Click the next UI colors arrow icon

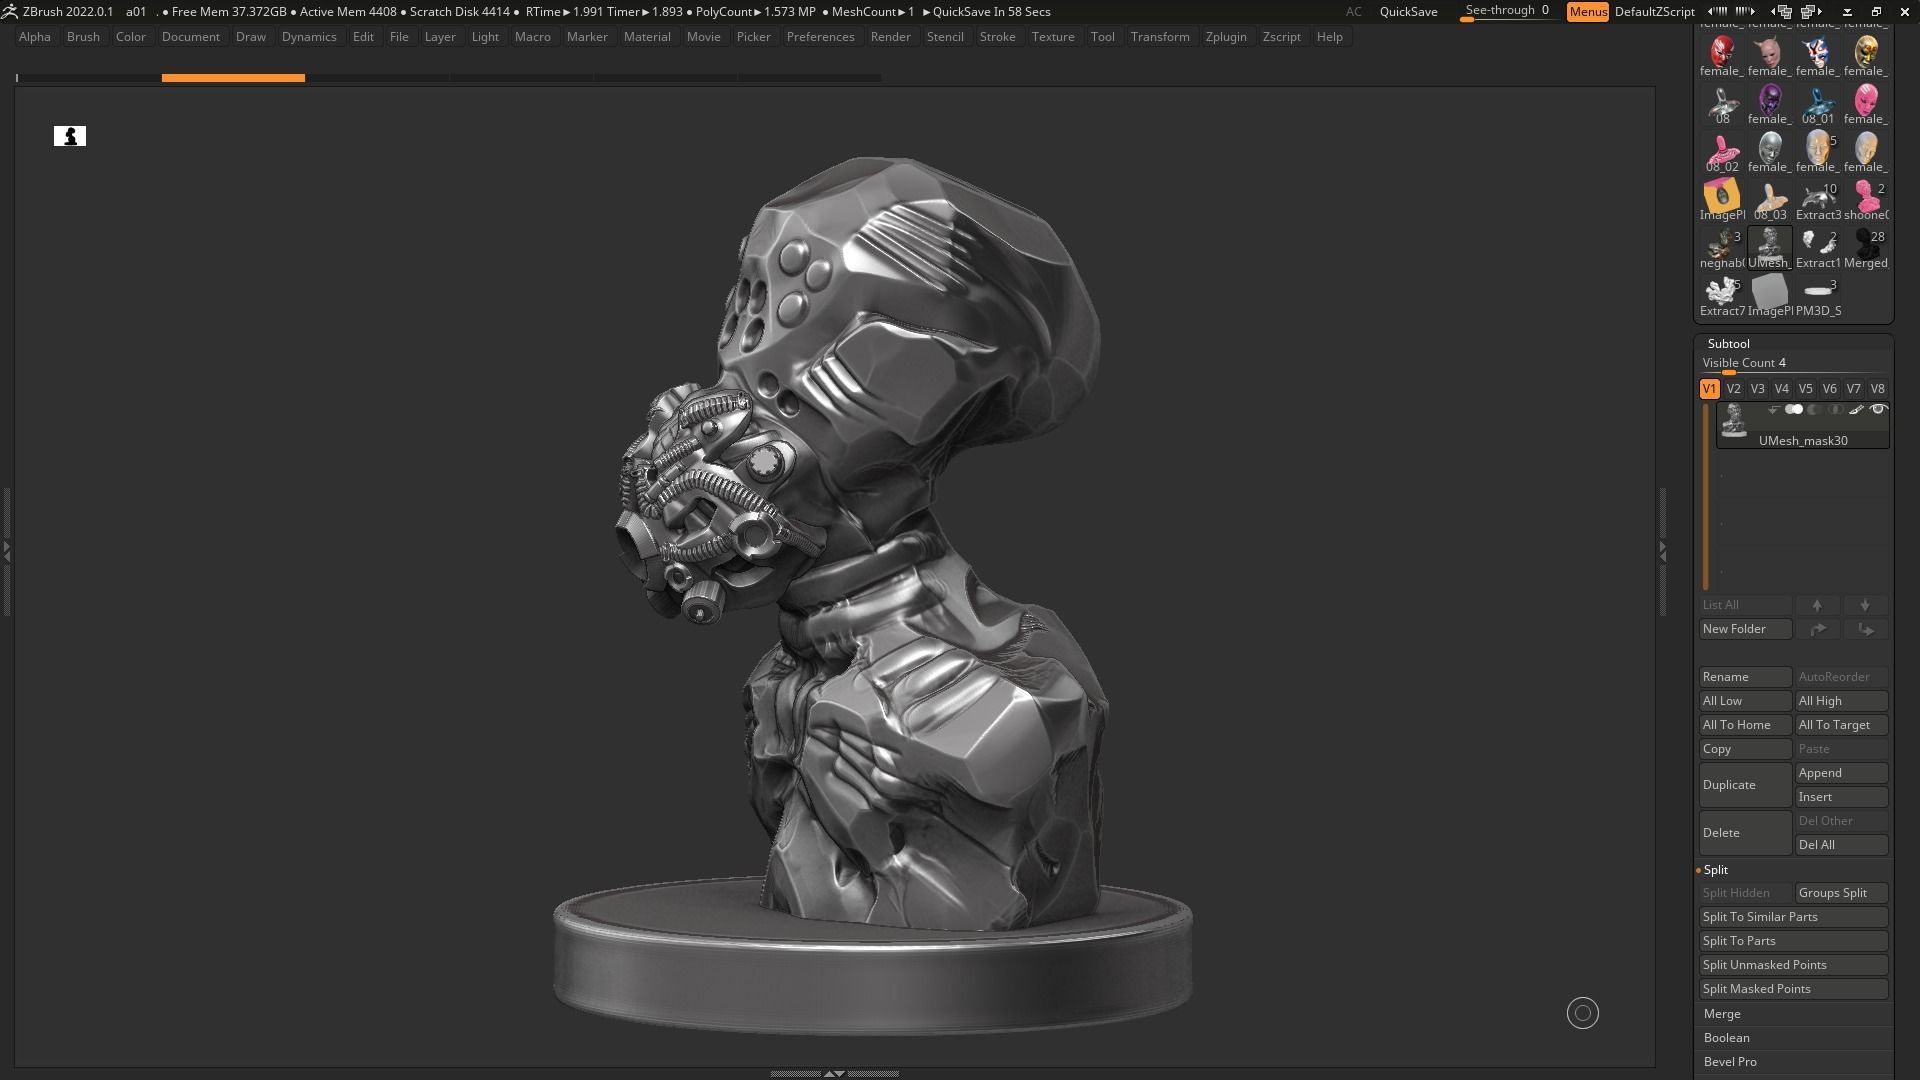point(1745,12)
